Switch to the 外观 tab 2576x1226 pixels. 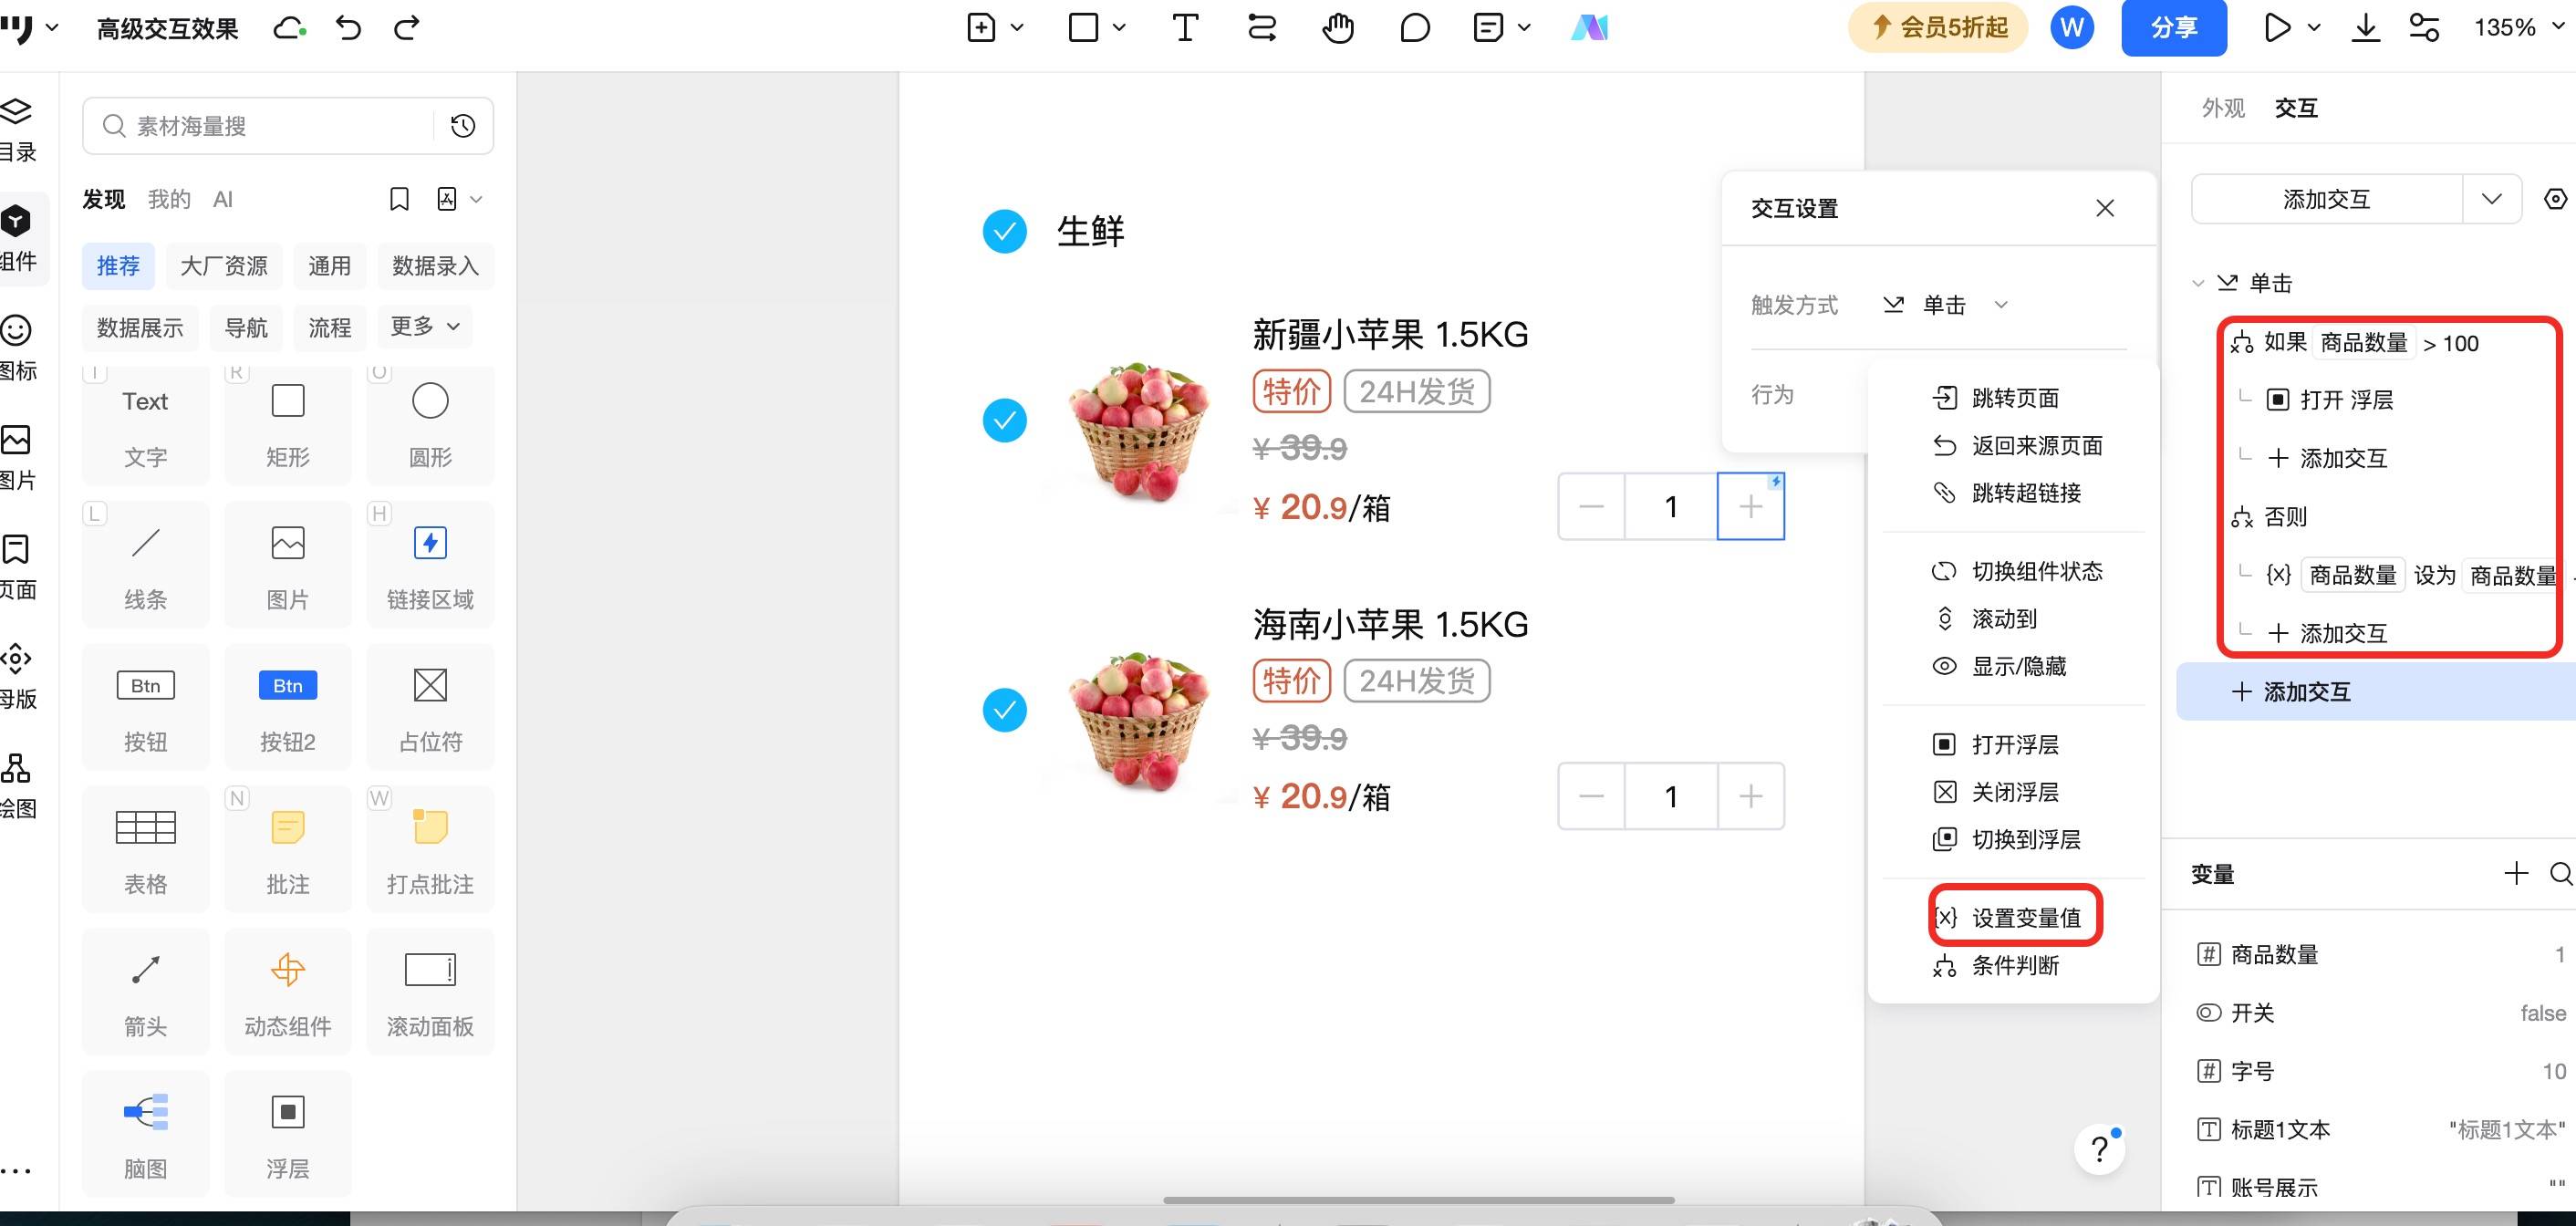tap(2223, 108)
